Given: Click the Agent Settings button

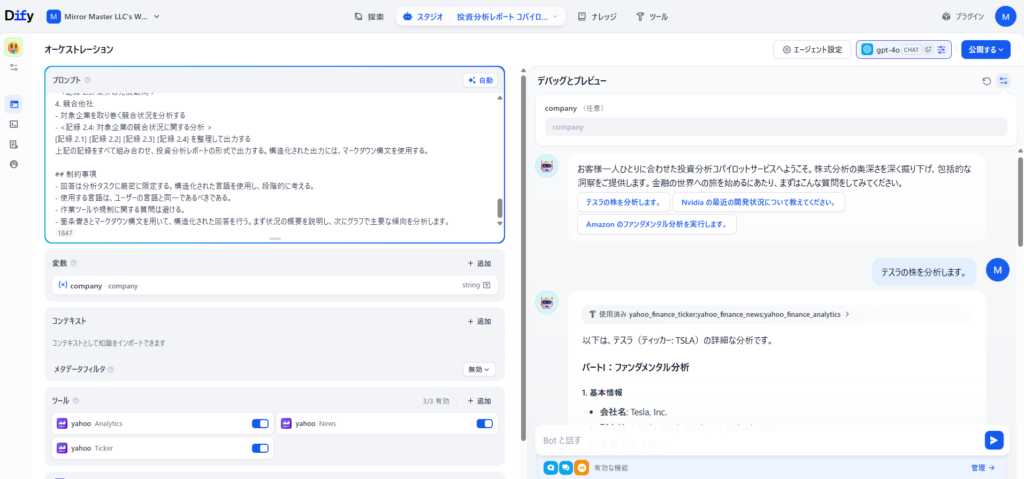Looking at the screenshot, I should pyautogui.click(x=812, y=49).
